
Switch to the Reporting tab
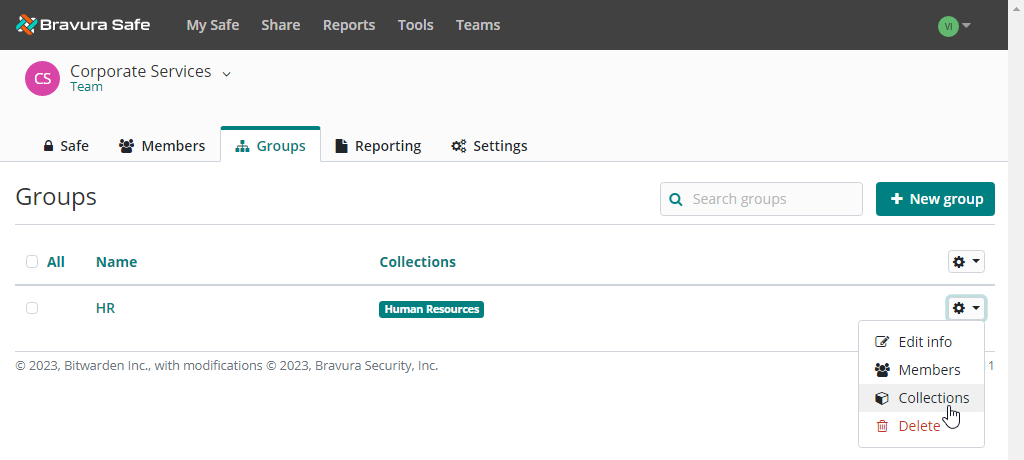377,146
